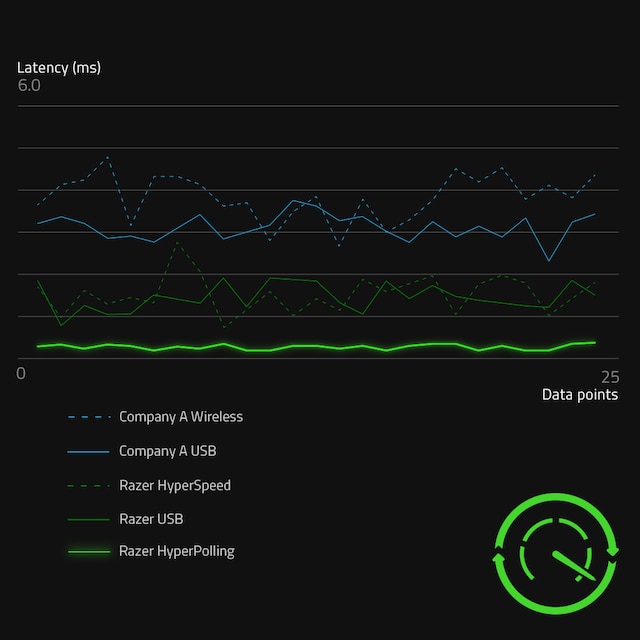Viewport: 640px width, 640px height.
Task: Toggle the Razer USB legend label
Action: click(150, 520)
